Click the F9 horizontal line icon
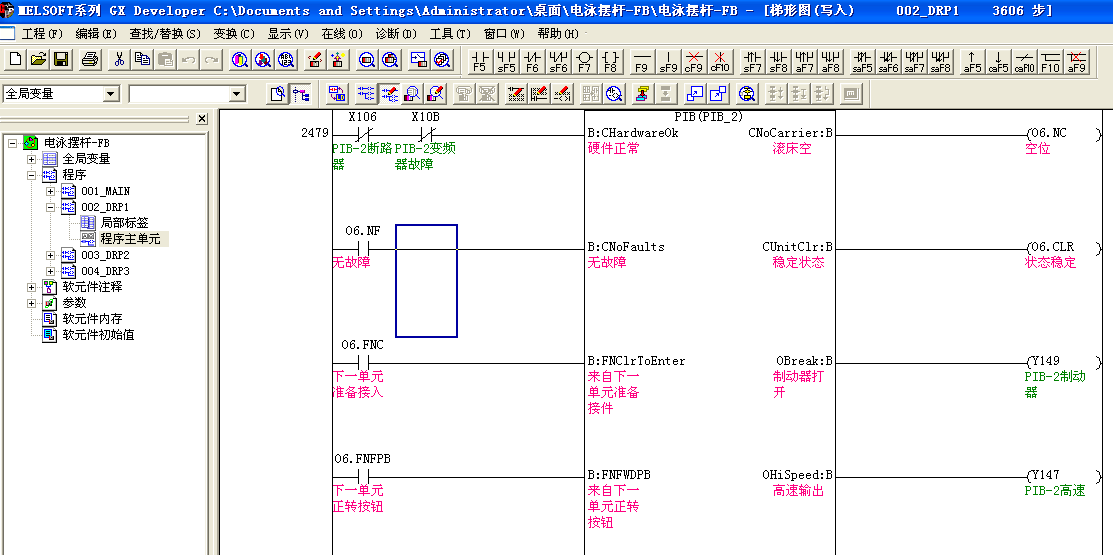 [x=641, y=61]
